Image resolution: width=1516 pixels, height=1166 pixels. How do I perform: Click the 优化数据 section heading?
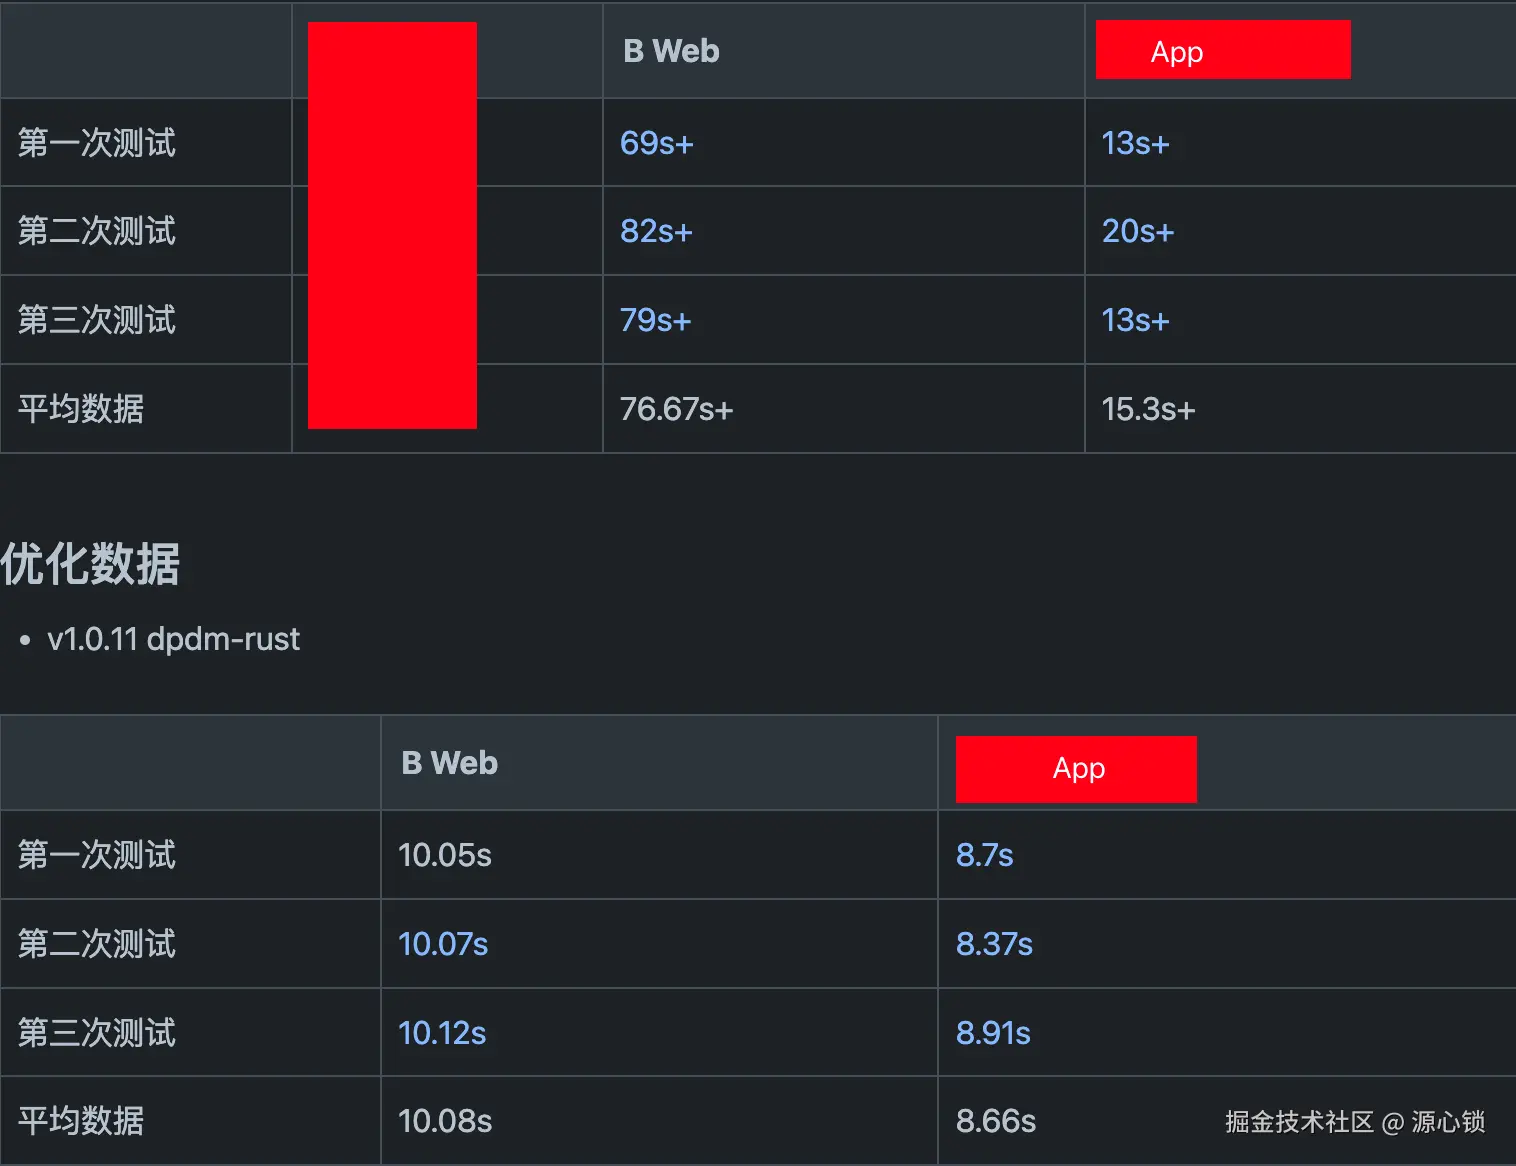click(x=90, y=564)
